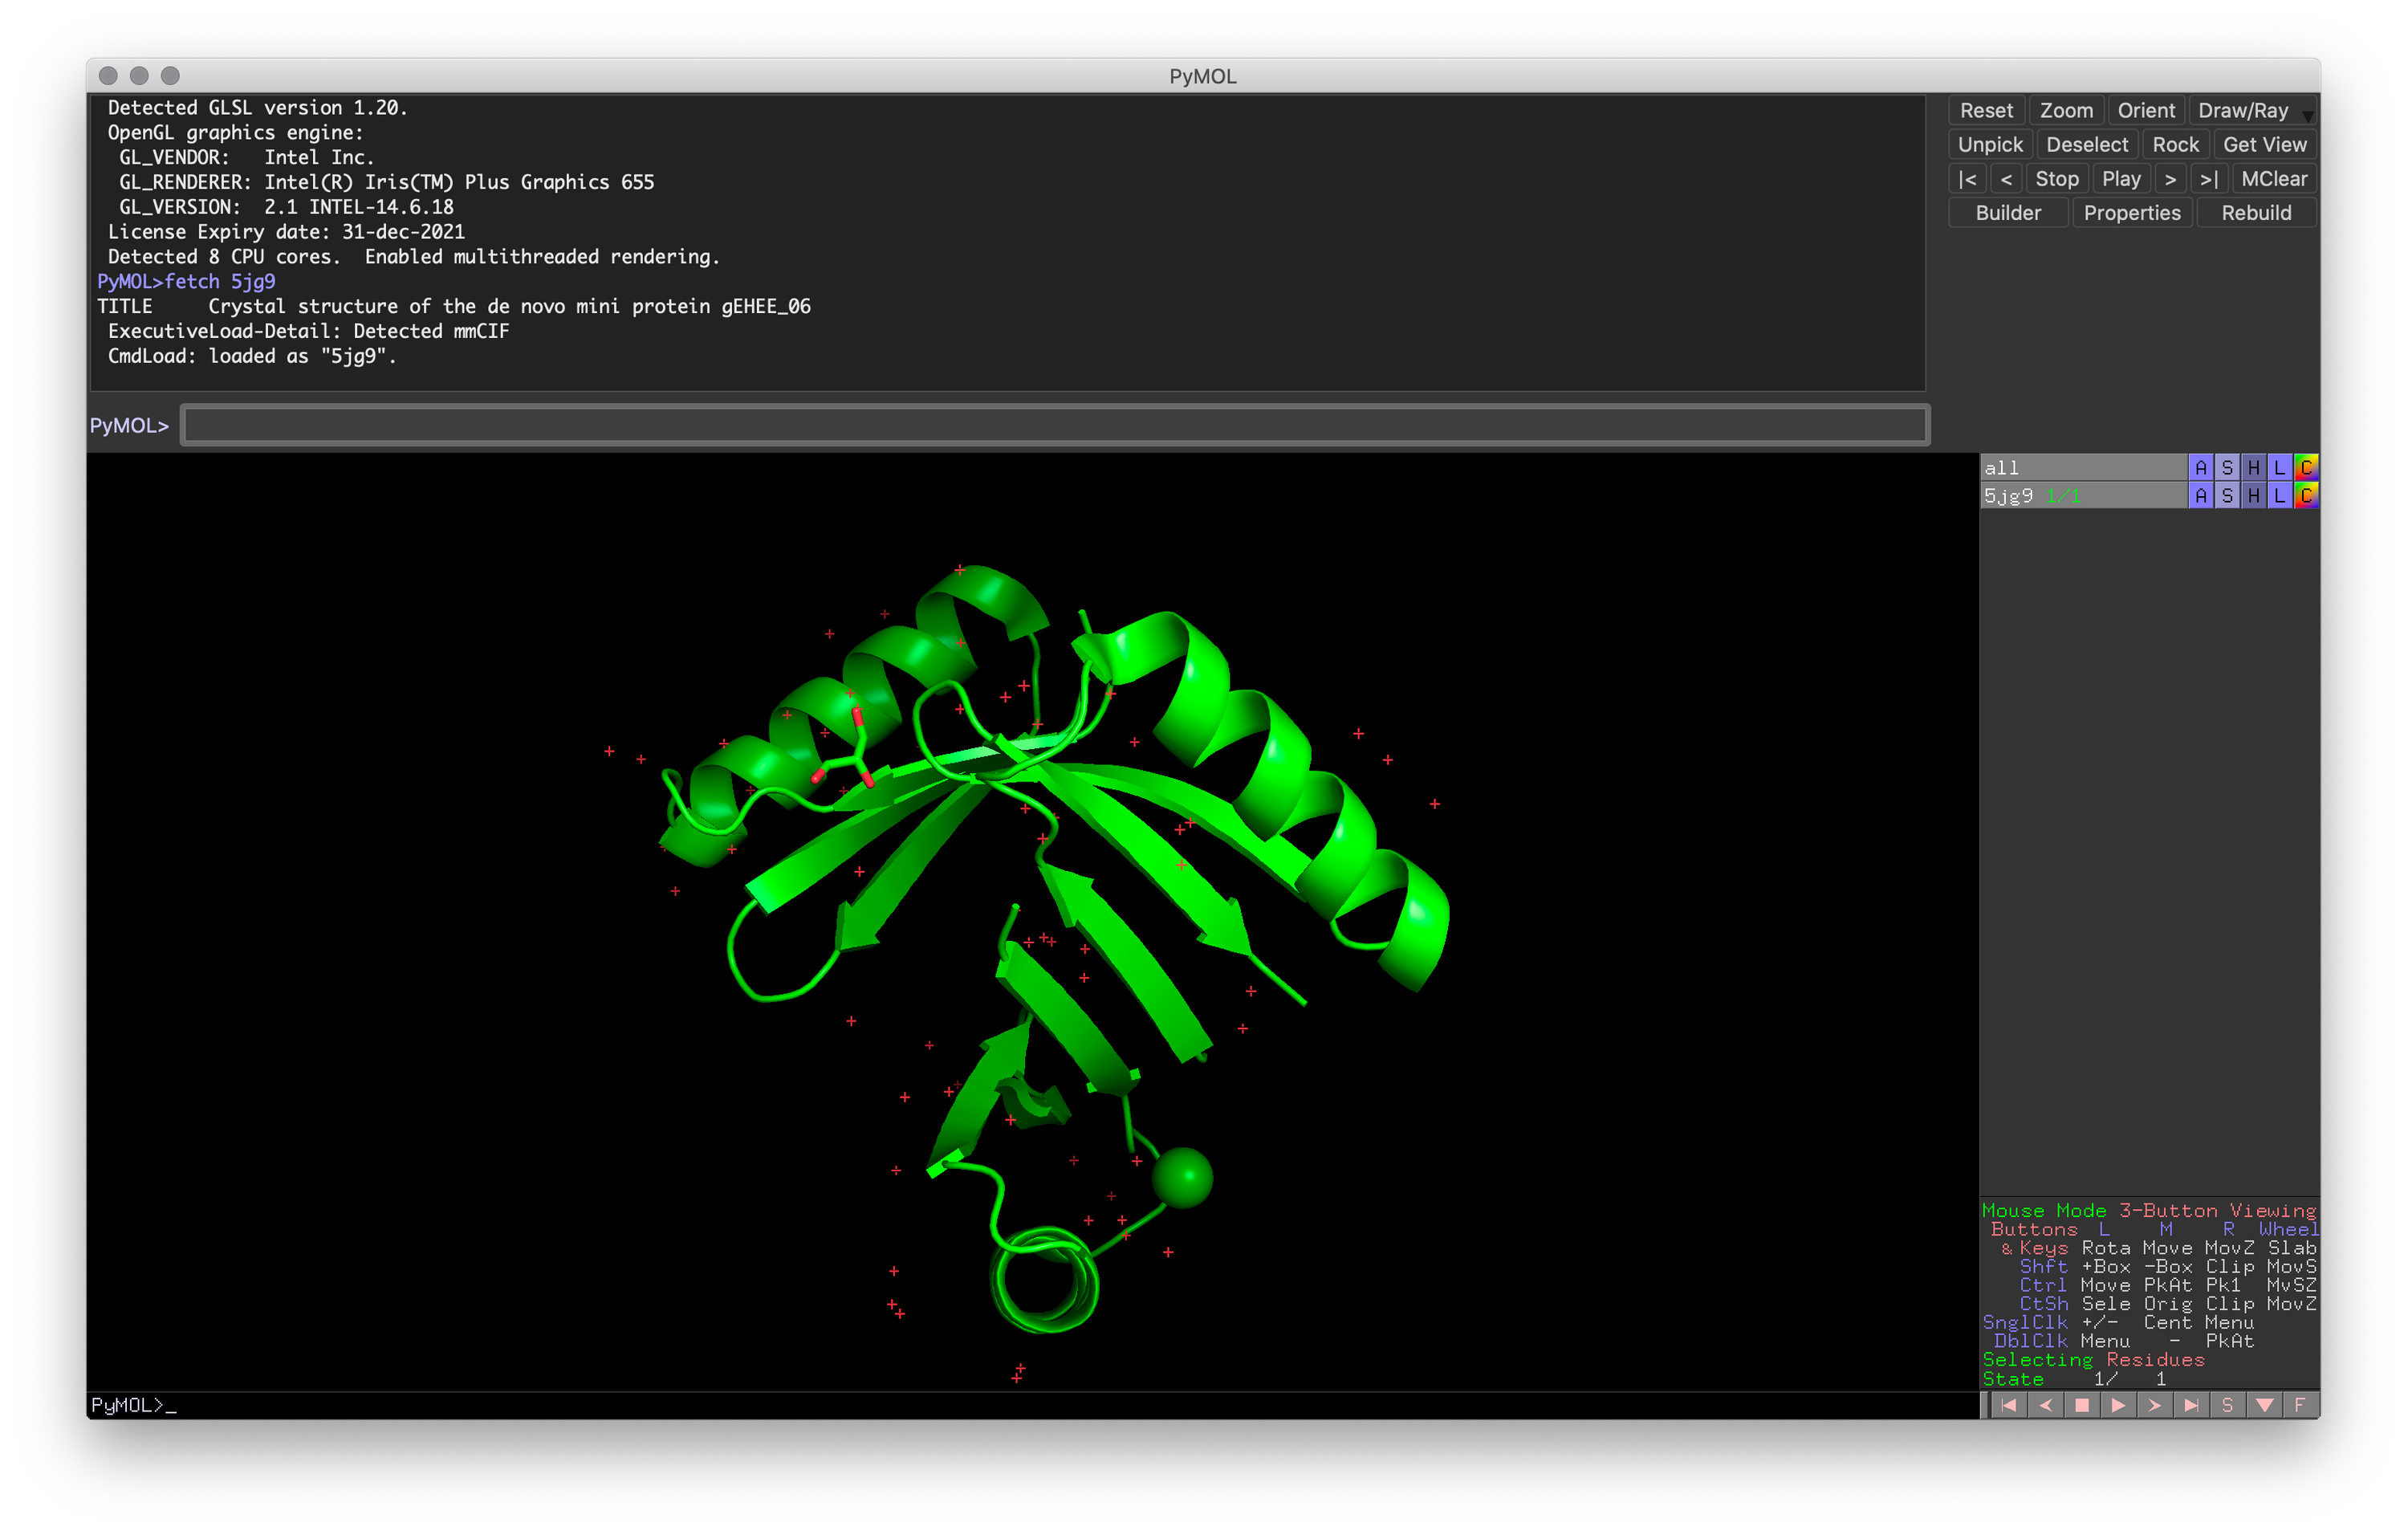Click the MClear button
Viewport: 2408px width, 1535px height.
(x=2274, y=178)
